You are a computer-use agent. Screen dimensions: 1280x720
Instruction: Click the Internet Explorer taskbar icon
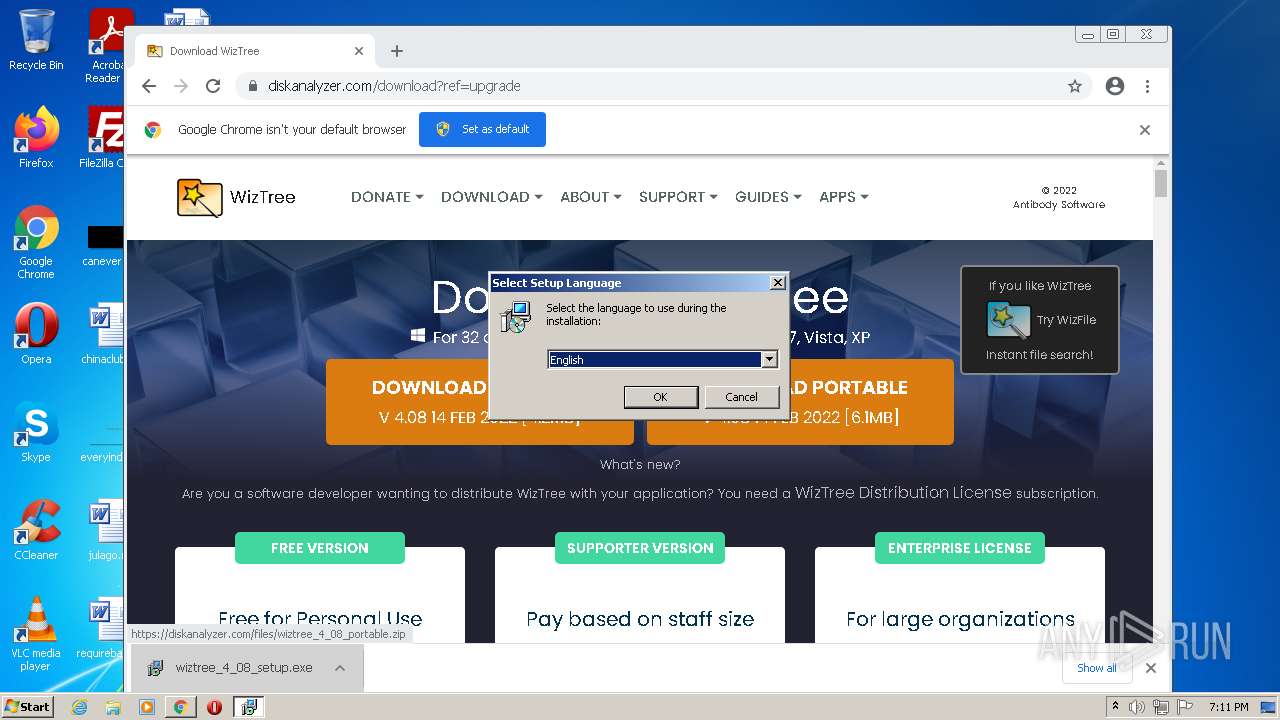click(80, 707)
